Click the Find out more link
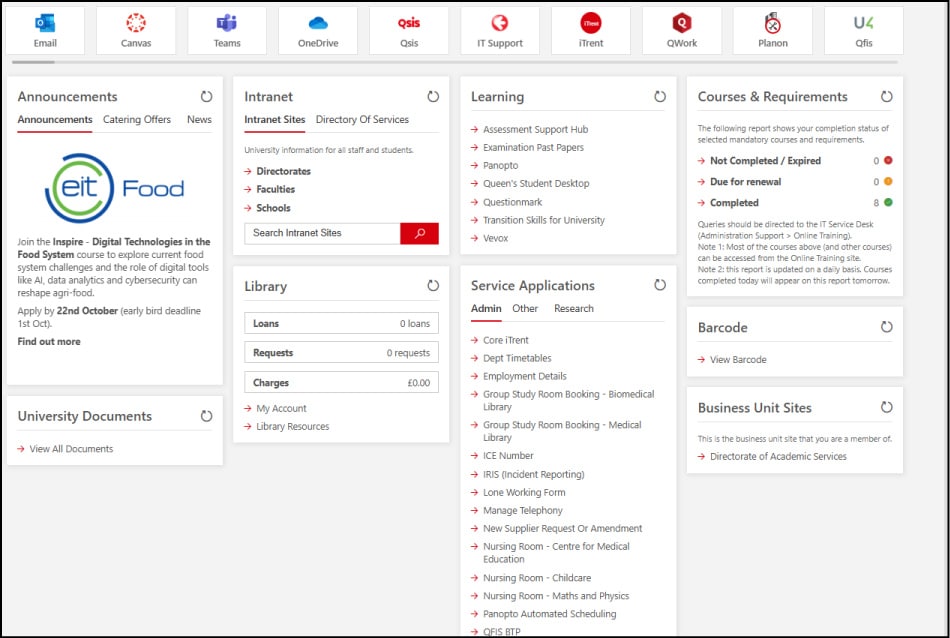 [x=49, y=342]
